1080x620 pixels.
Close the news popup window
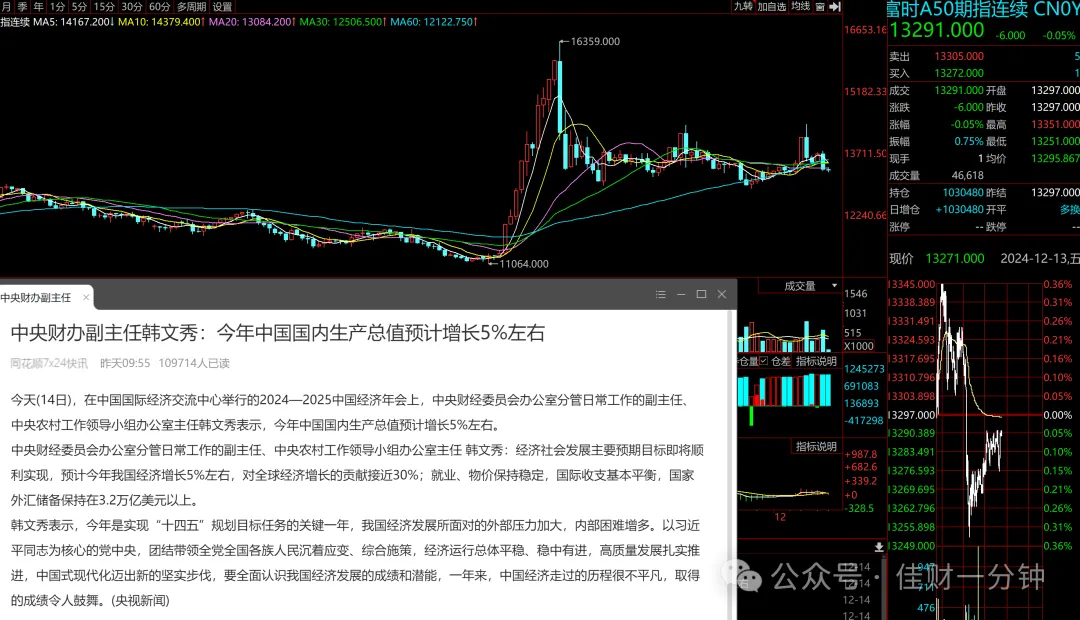[x=722, y=294]
